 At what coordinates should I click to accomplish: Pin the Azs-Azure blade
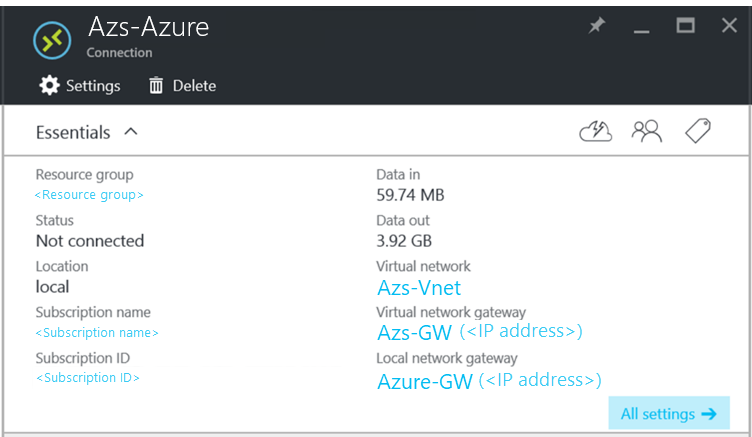click(x=597, y=27)
